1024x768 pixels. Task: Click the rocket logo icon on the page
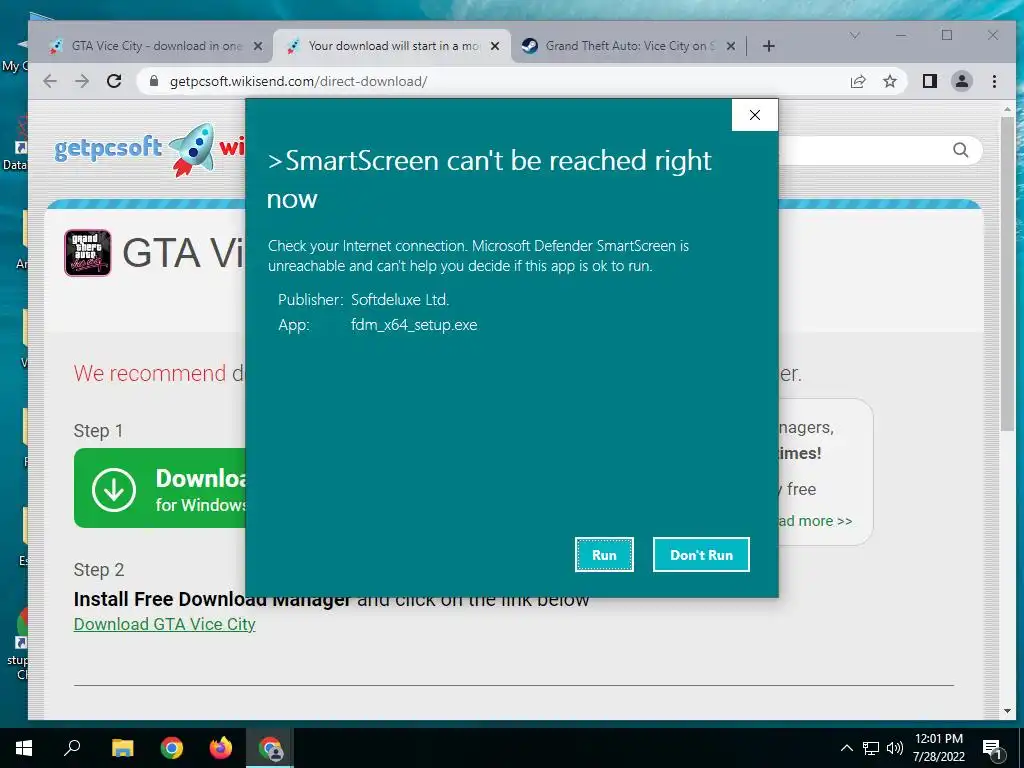coord(194,150)
